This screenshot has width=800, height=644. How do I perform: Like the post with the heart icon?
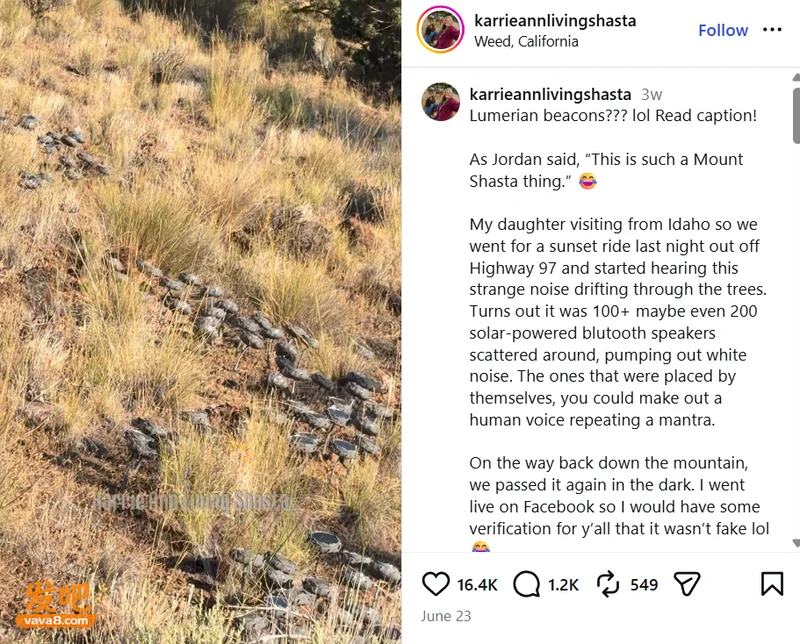[436, 584]
